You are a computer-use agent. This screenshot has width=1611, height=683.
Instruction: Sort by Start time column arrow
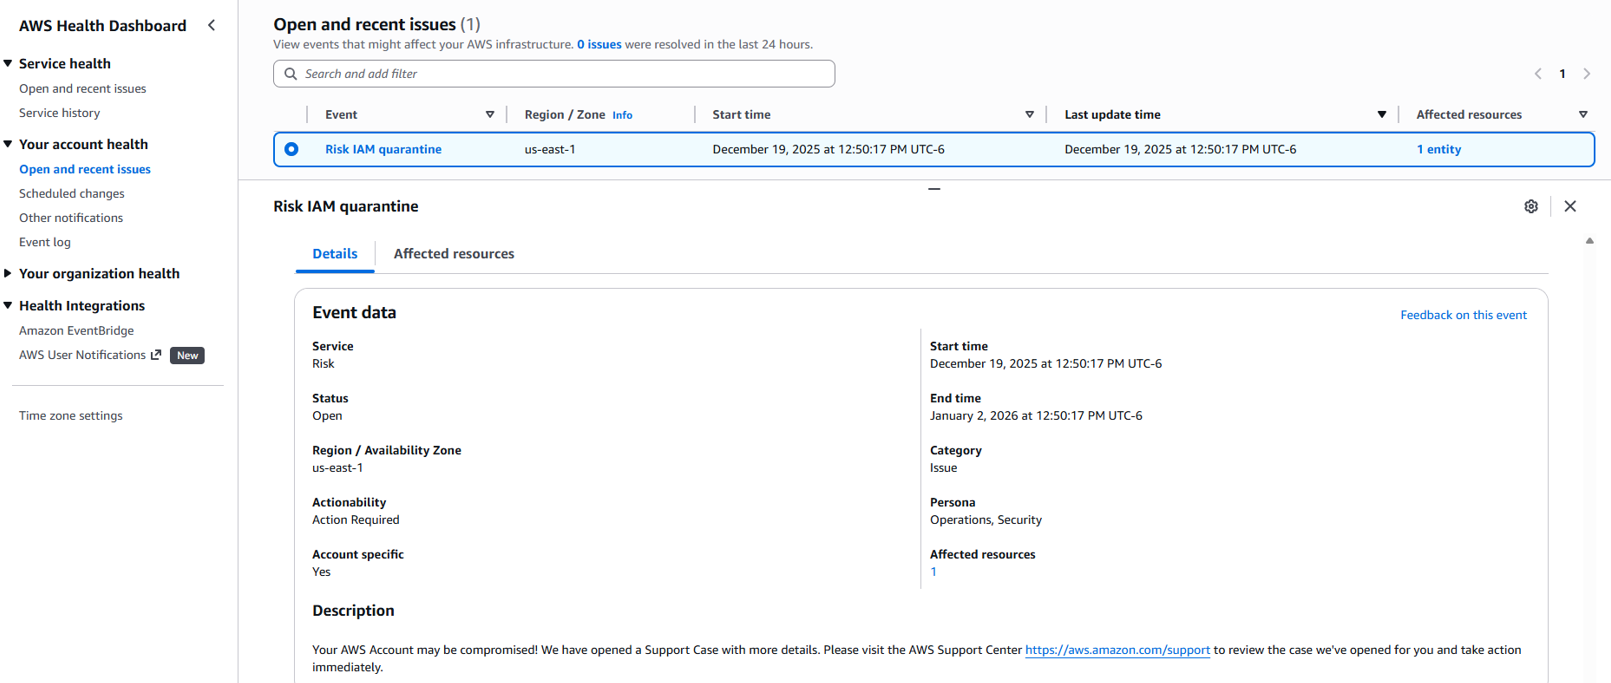click(x=1029, y=115)
